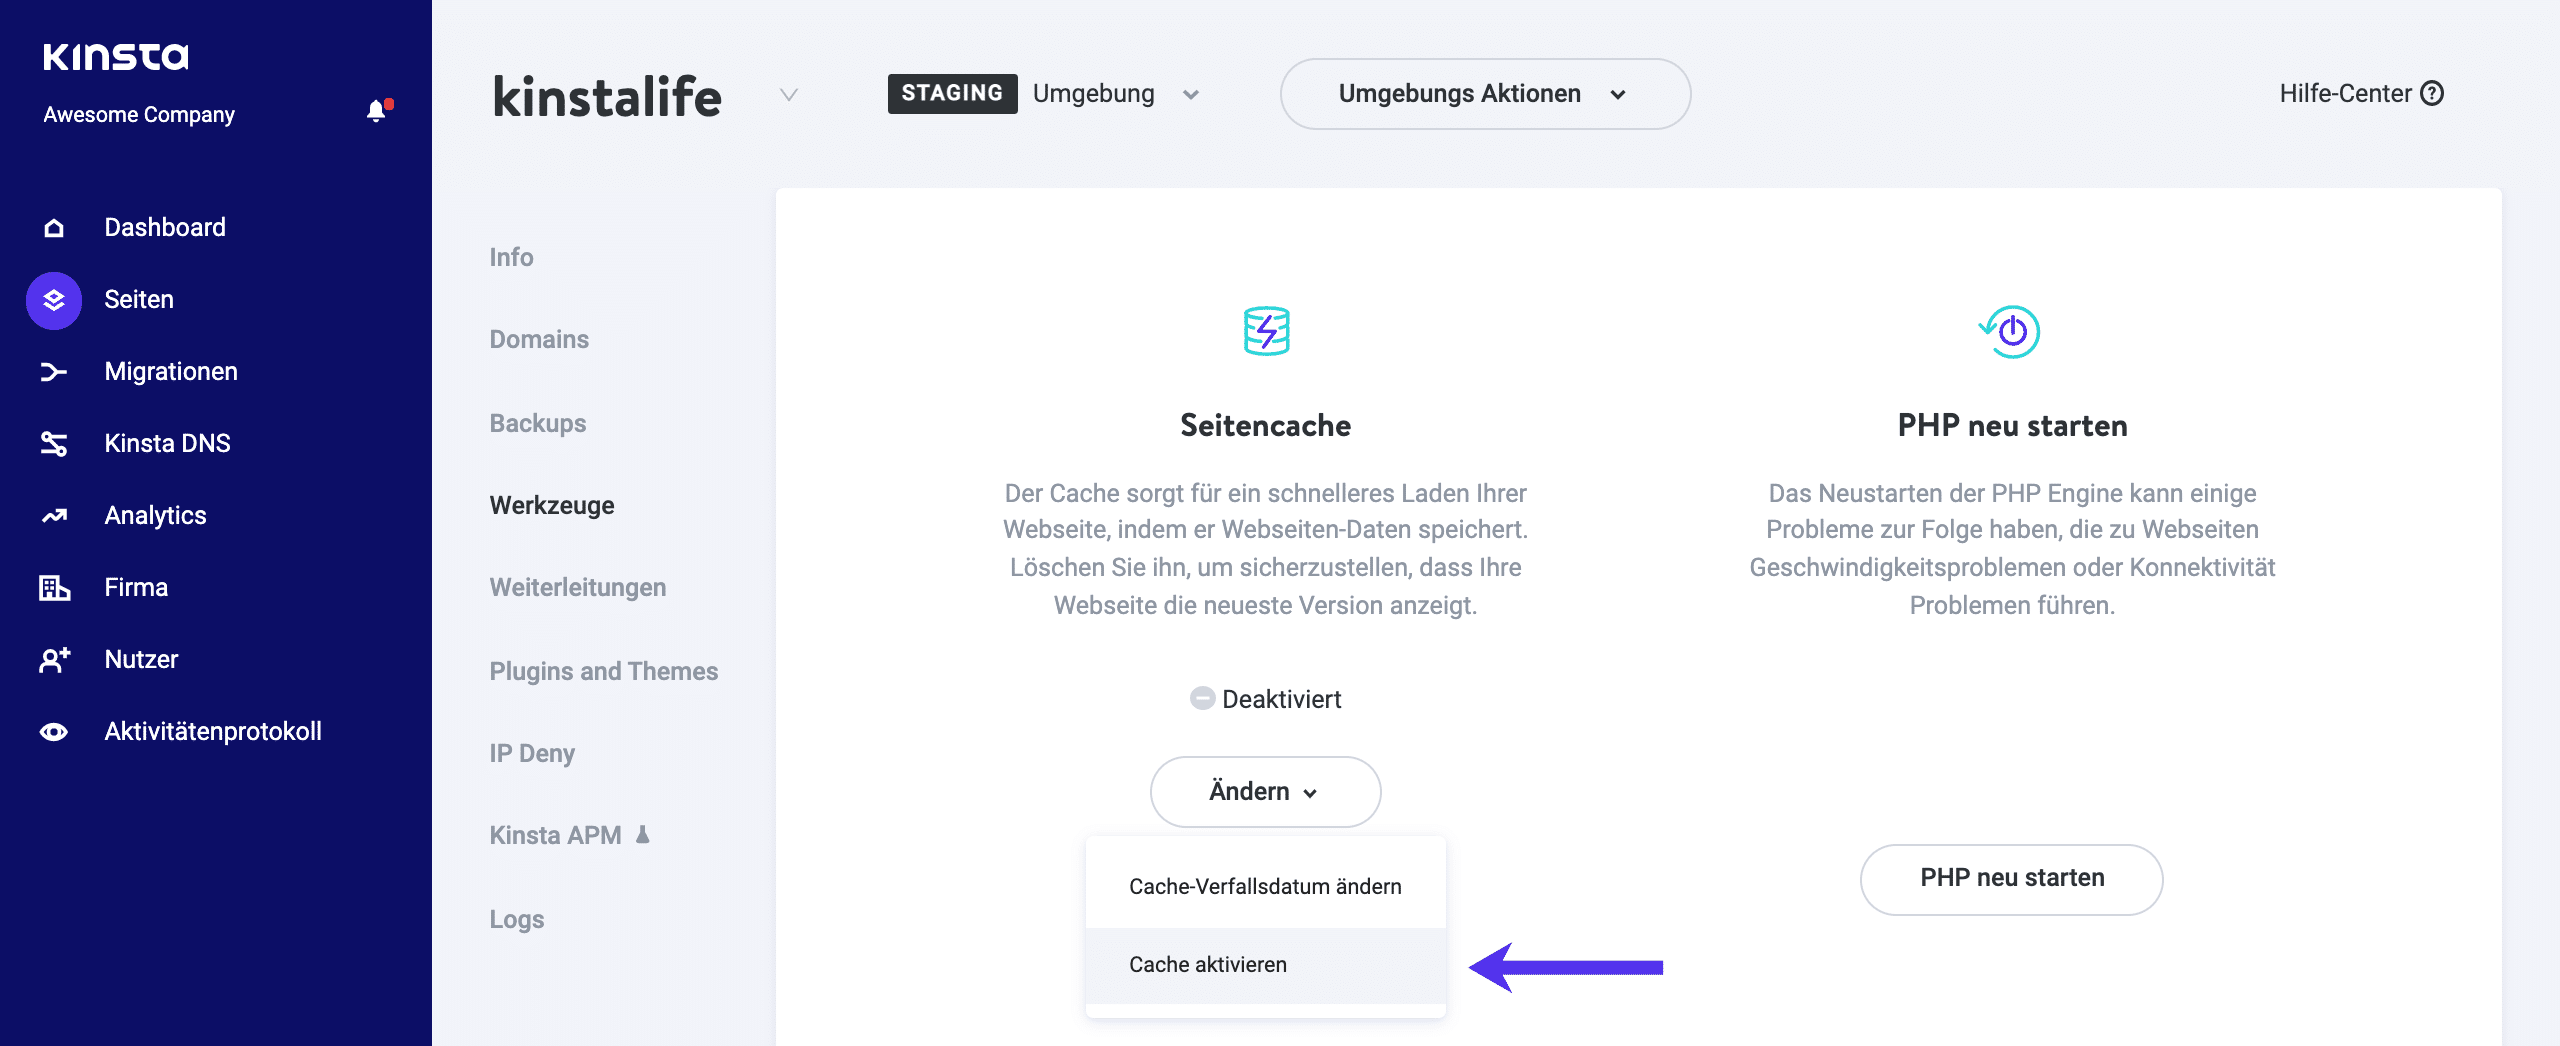This screenshot has width=2560, height=1046.
Task: View Aktivitätenprotokoll via the eye icon
Action: 53,731
